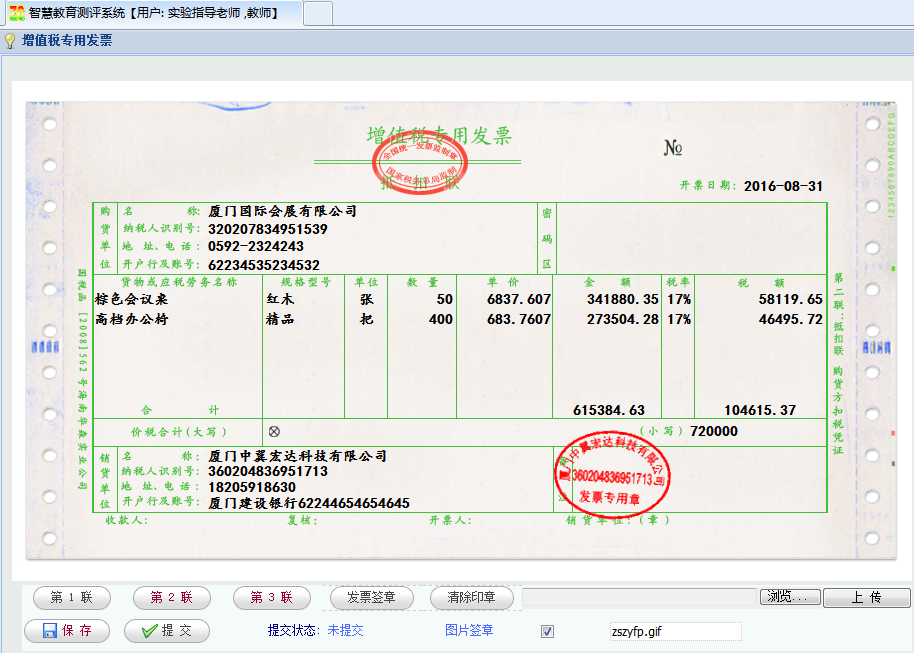The width and height of the screenshot is (914, 653).
Task: Switch to the 智慧教育测评系统 tab
Action: tap(154, 13)
